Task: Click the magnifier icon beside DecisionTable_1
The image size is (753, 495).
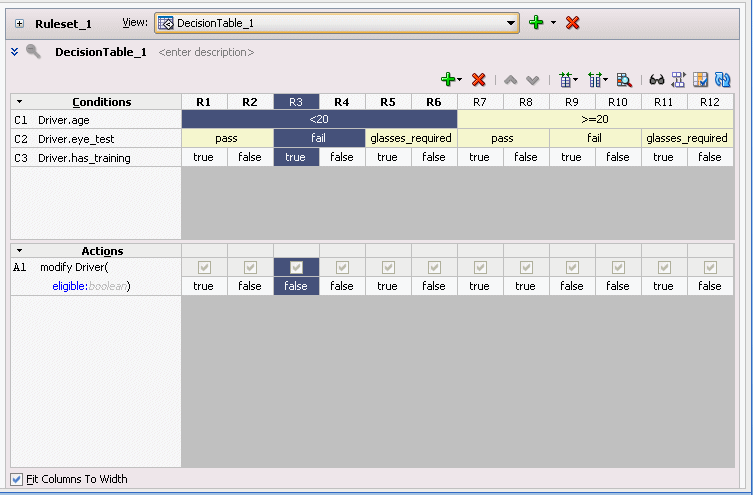Action: click(x=33, y=51)
